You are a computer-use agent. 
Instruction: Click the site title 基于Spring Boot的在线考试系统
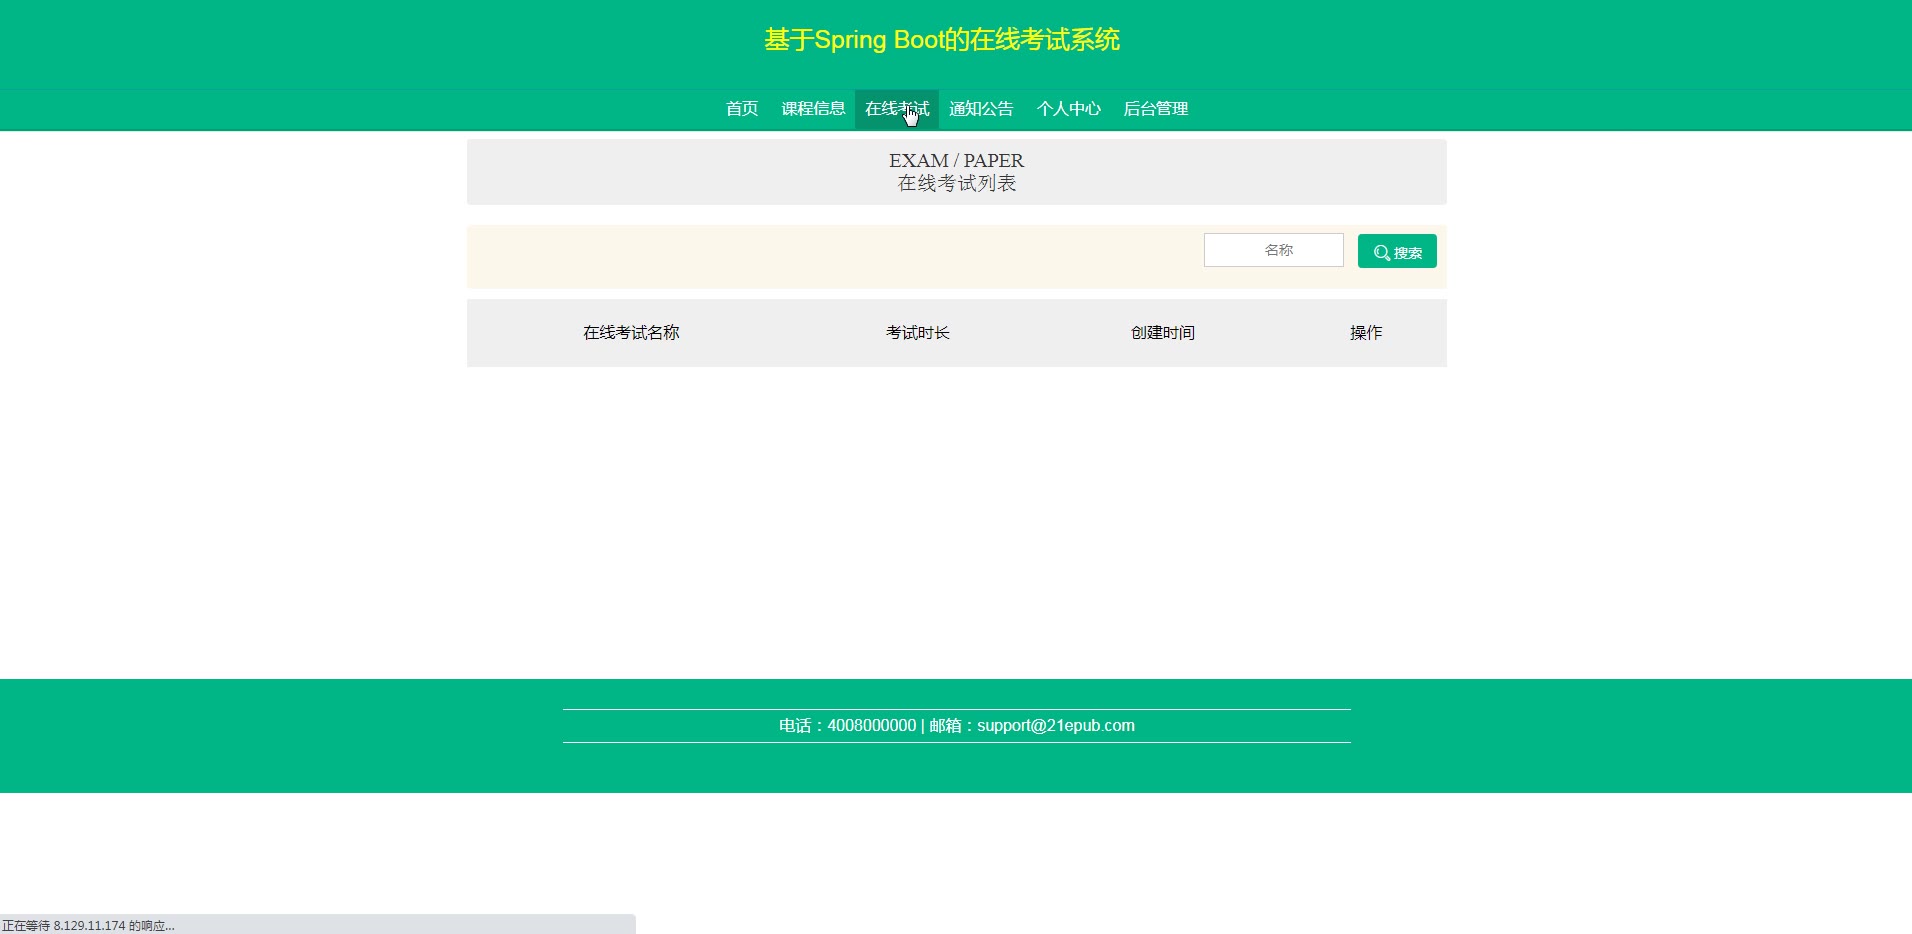942,40
